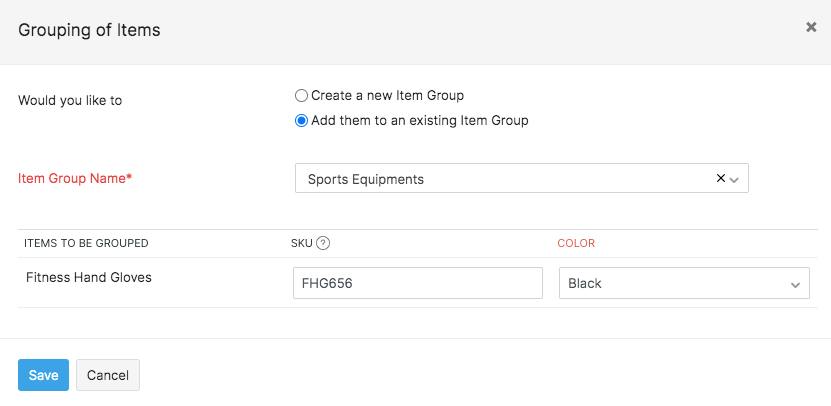Click the ITEMS TO BE GROUPED column header
The height and width of the screenshot is (406, 831).
pos(86,243)
